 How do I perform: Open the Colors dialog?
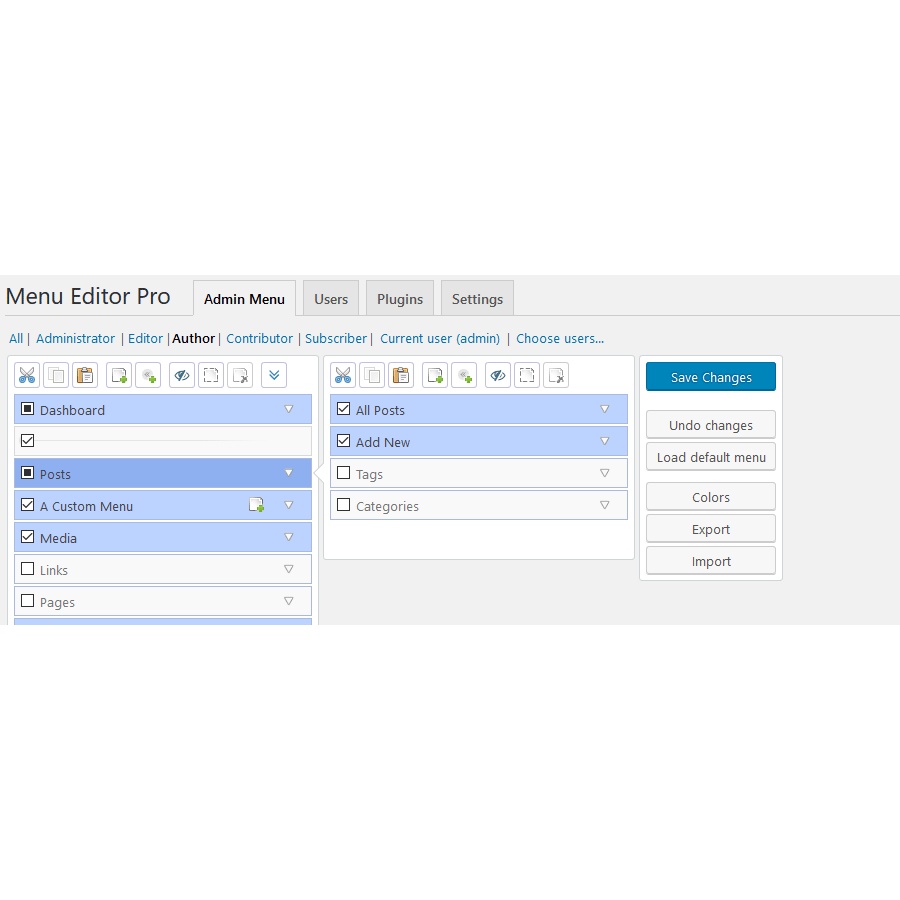[x=710, y=496]
